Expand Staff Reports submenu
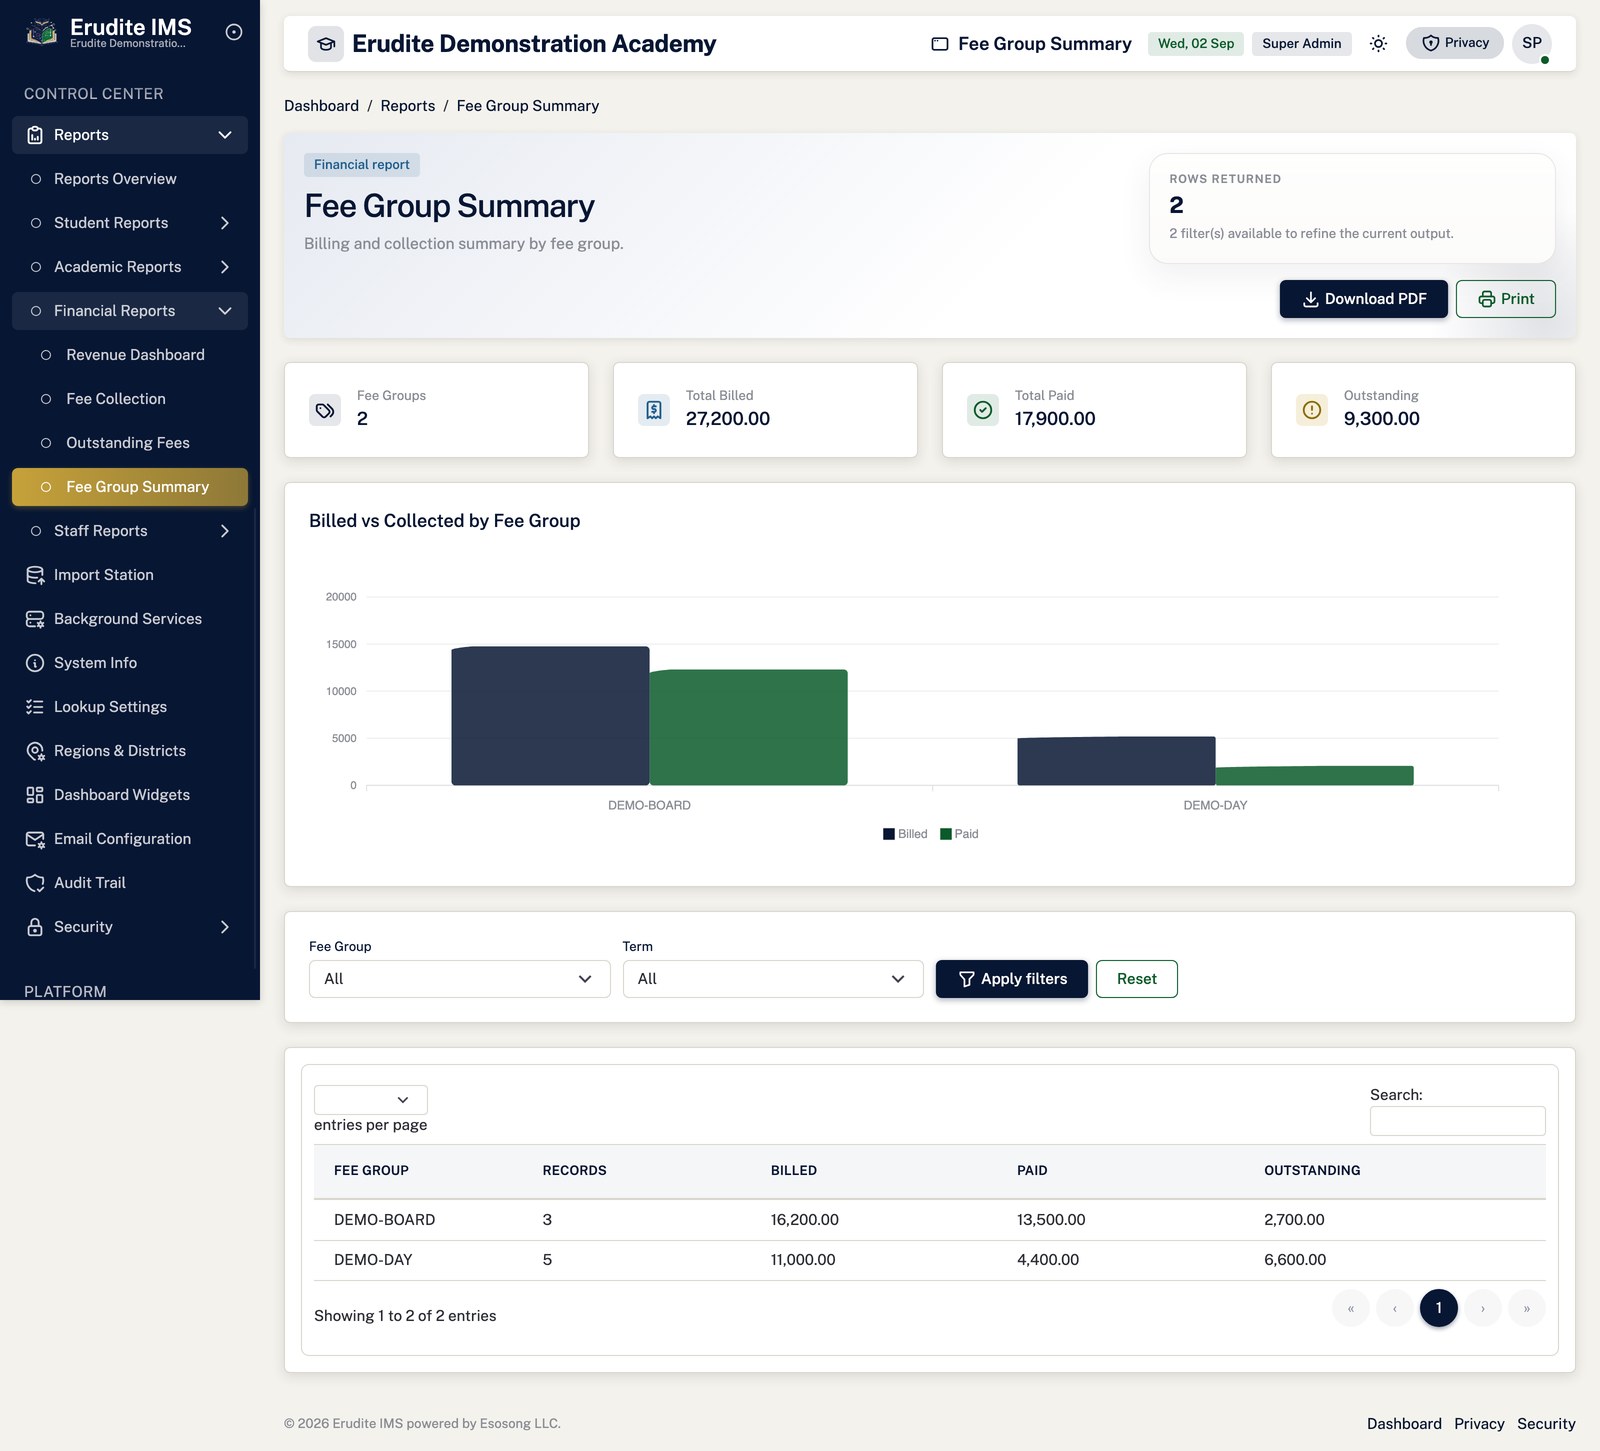 [x=225, y=531]
